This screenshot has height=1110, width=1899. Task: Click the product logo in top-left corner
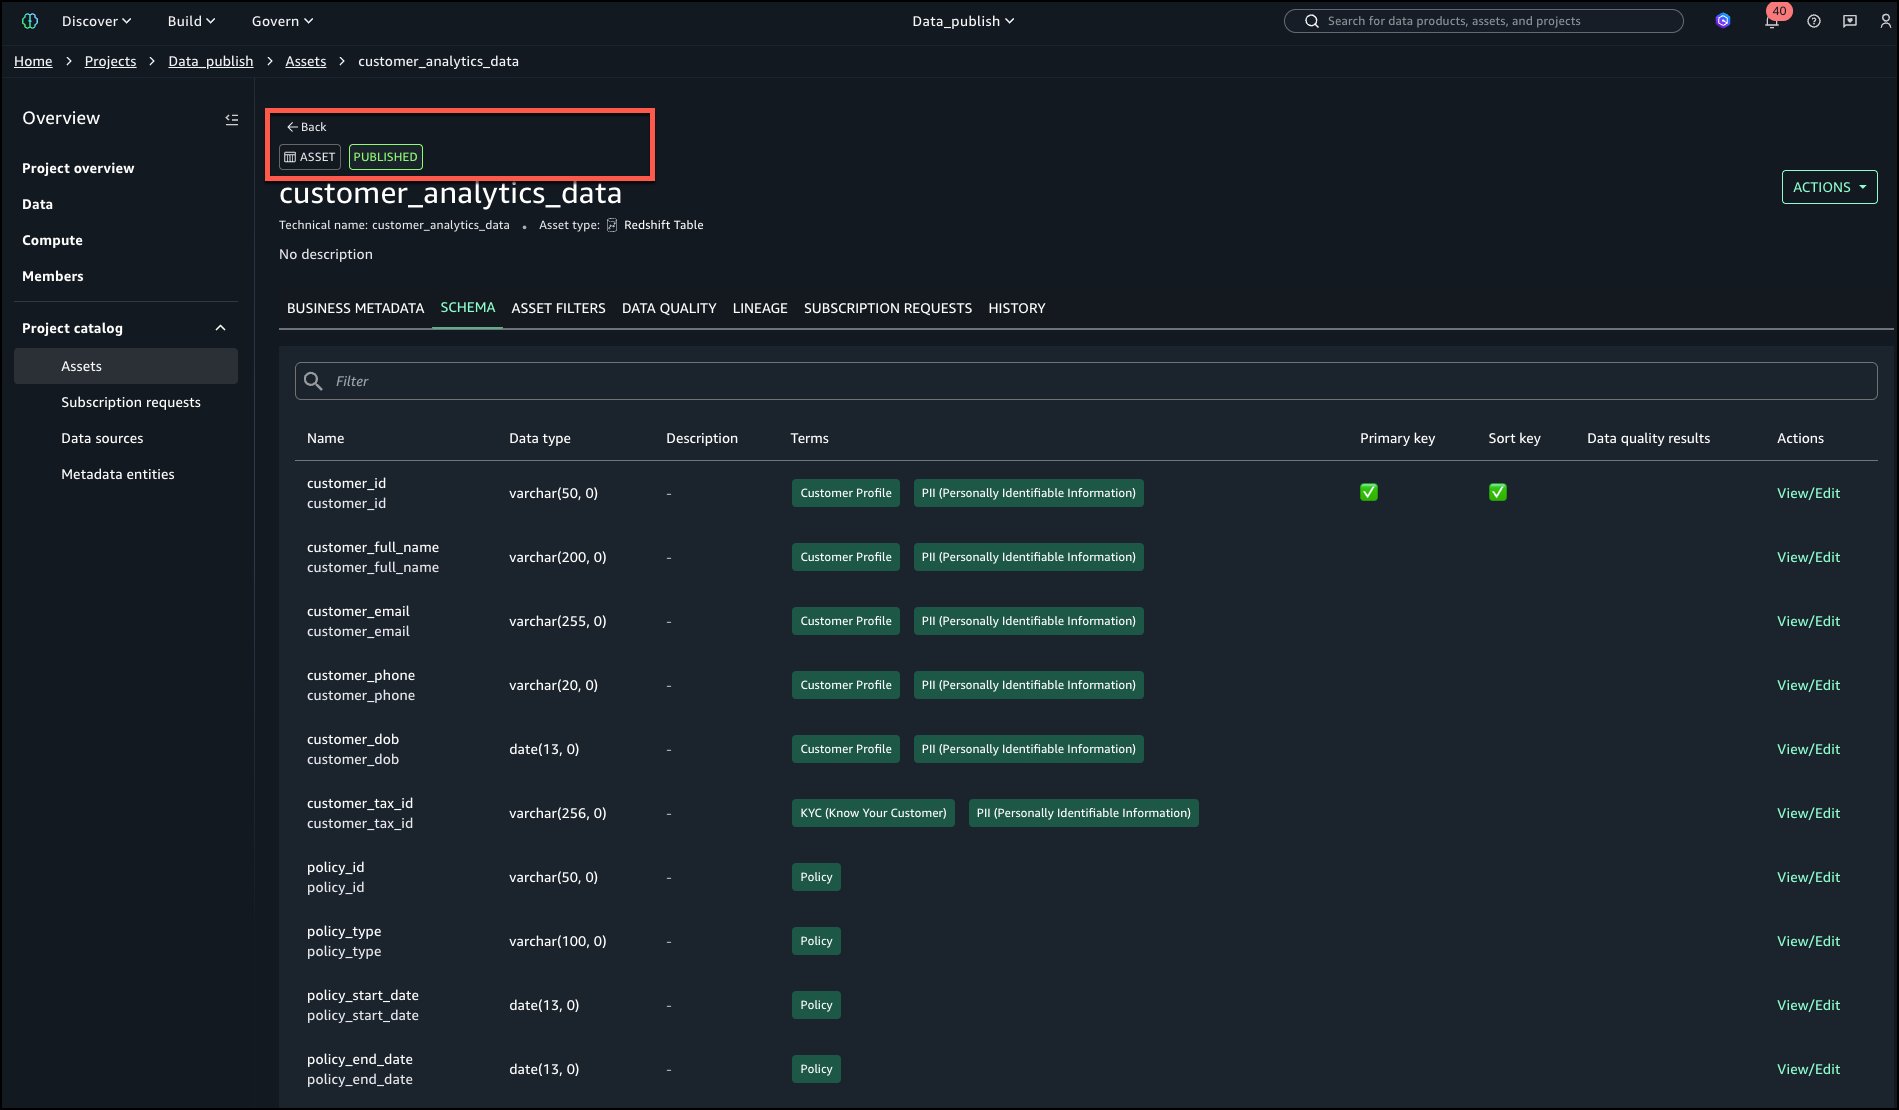pos(30,21)
